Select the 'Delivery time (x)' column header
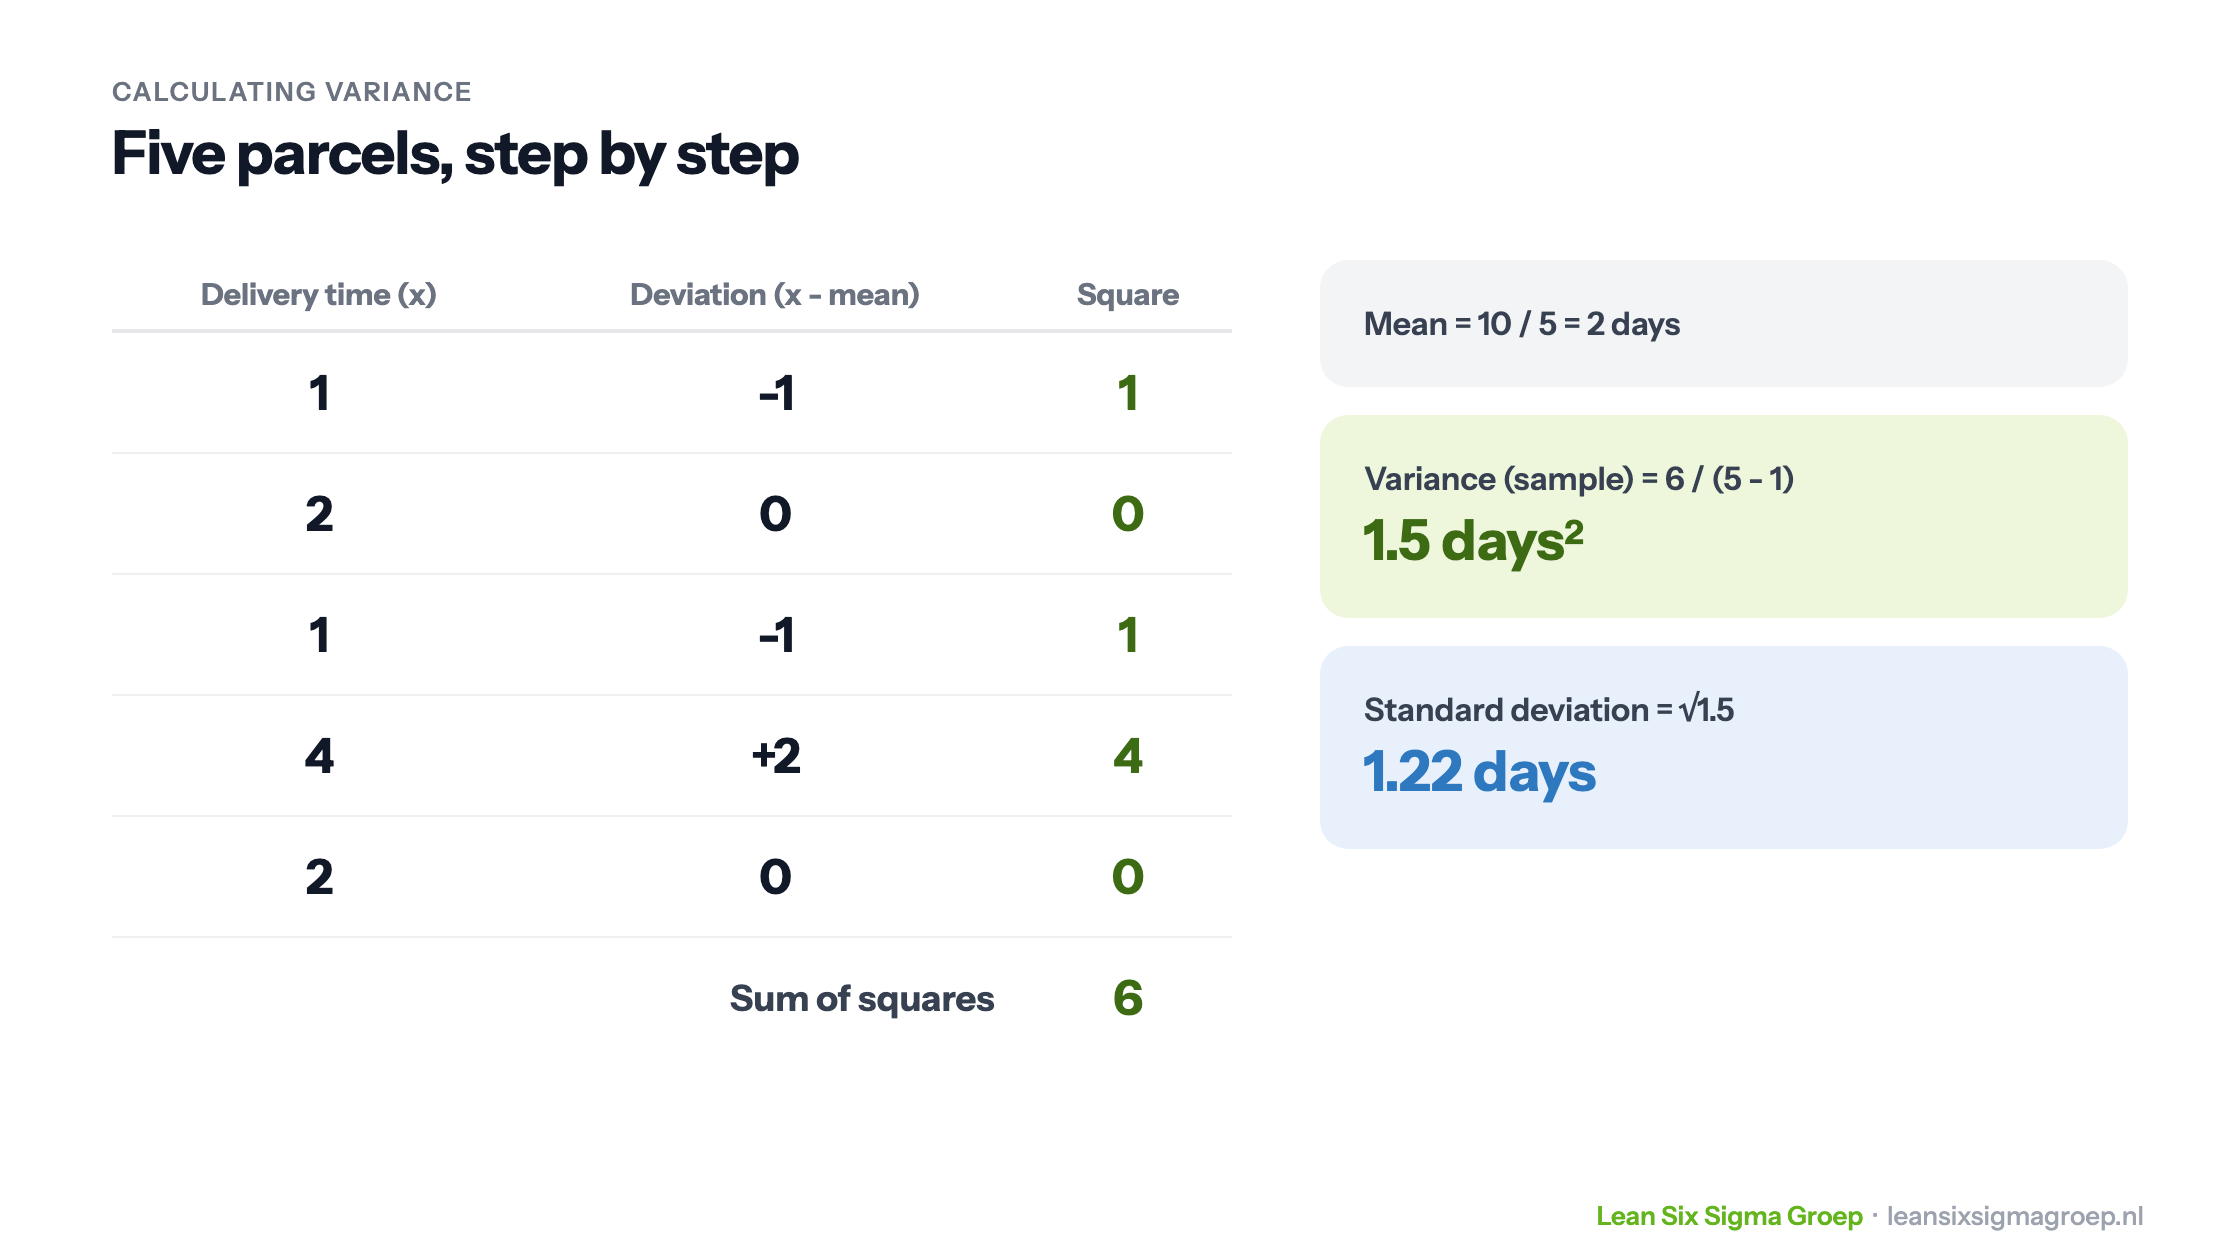The image size is (2240, 1260). pos(319,295)
